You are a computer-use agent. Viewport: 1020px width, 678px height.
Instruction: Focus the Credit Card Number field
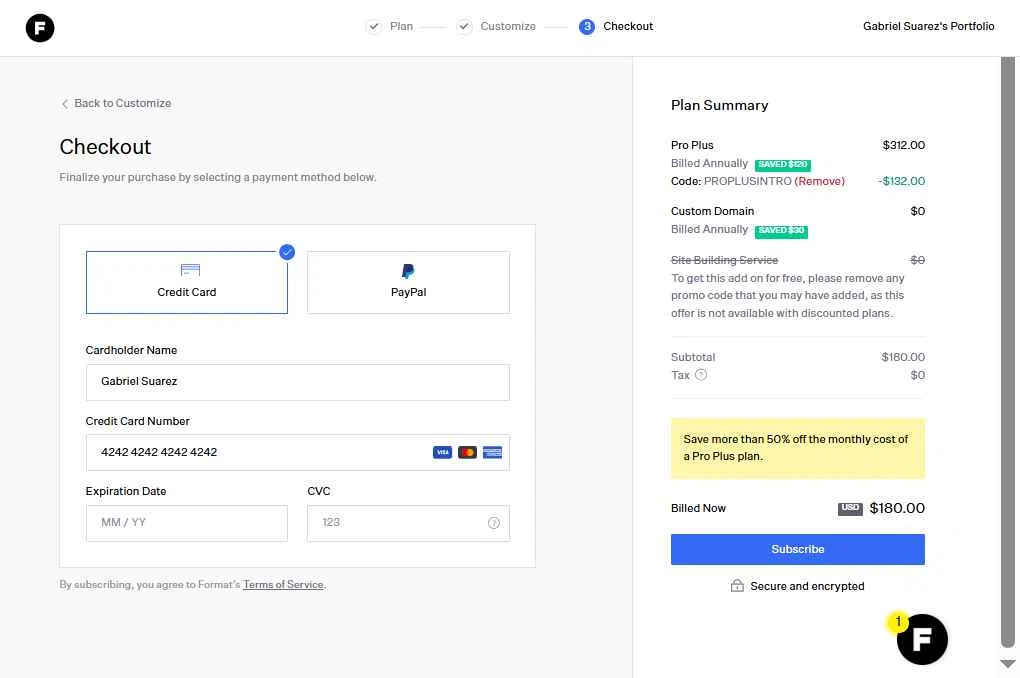297,452
